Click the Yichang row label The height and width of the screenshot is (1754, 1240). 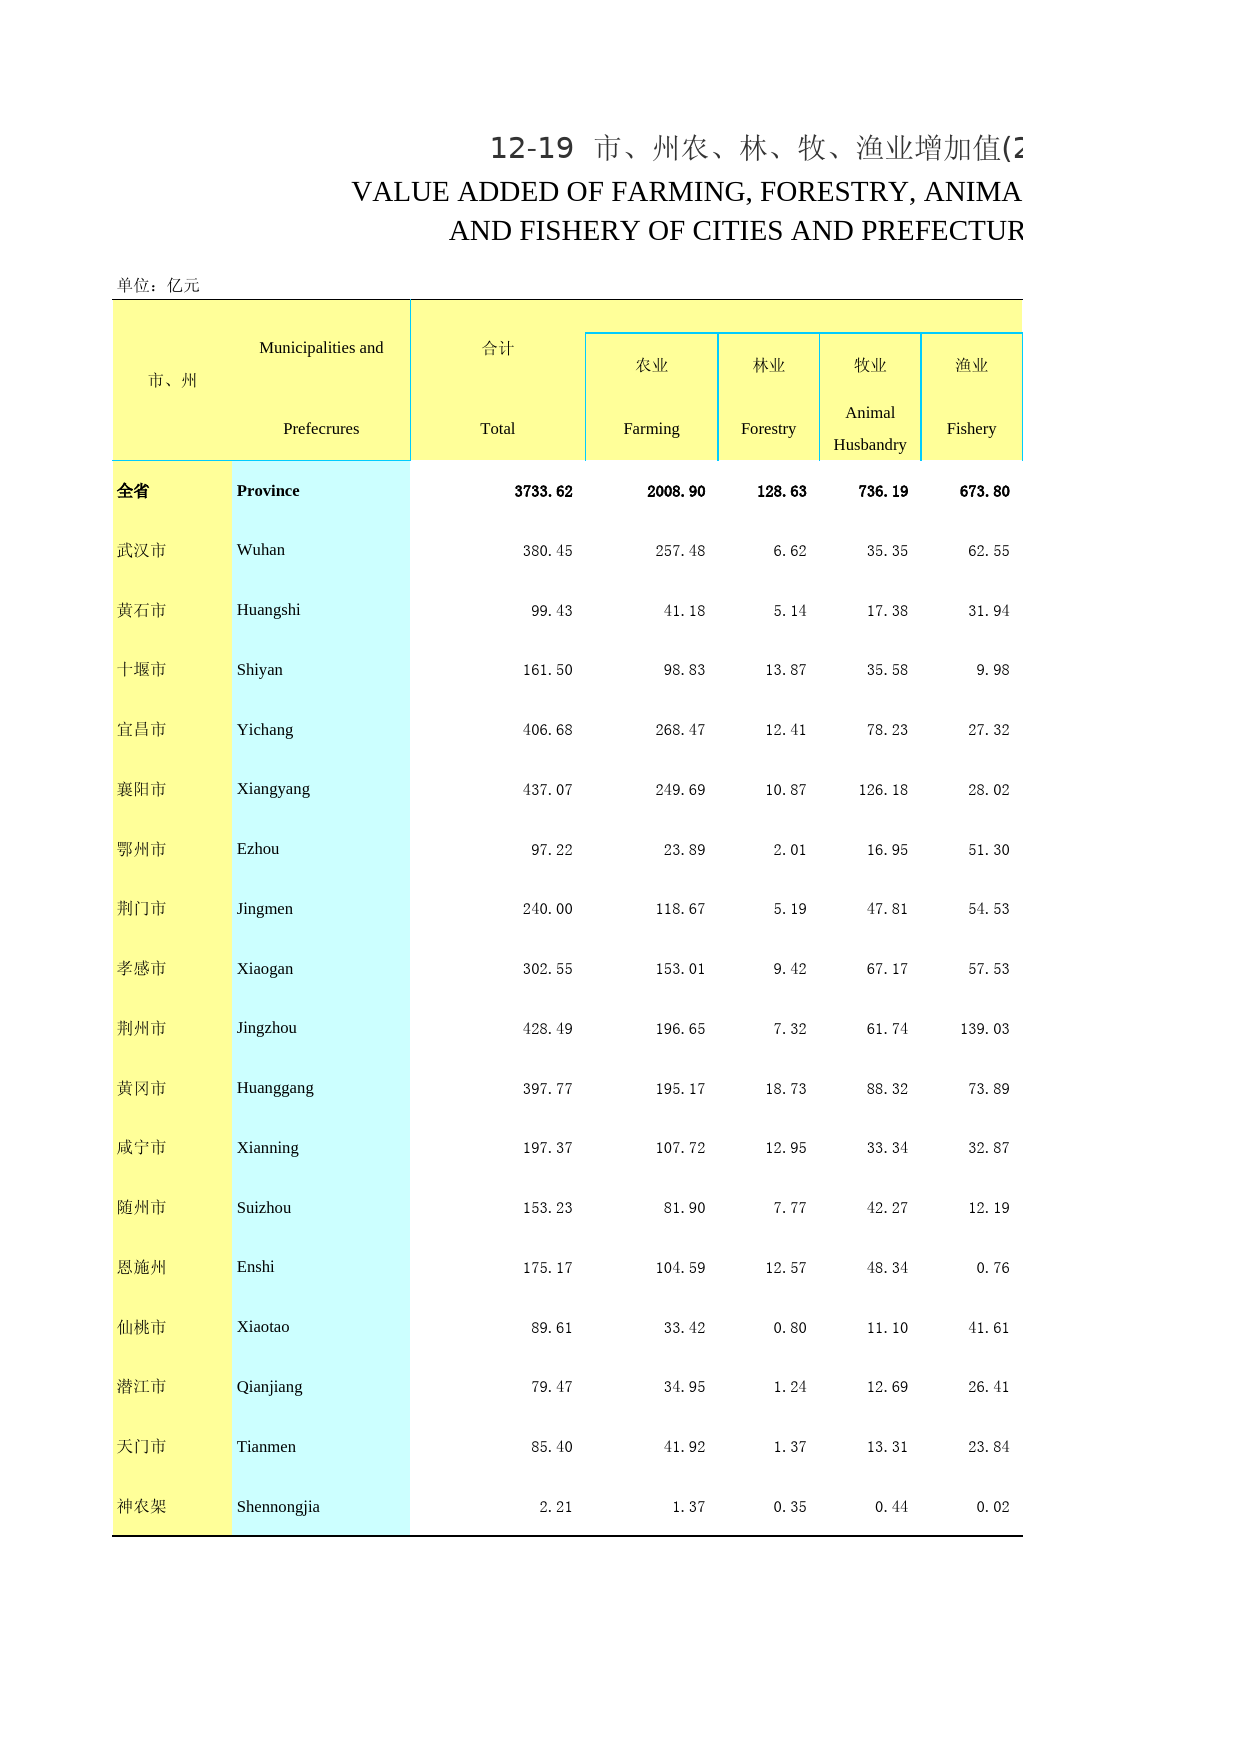[265, 730]
